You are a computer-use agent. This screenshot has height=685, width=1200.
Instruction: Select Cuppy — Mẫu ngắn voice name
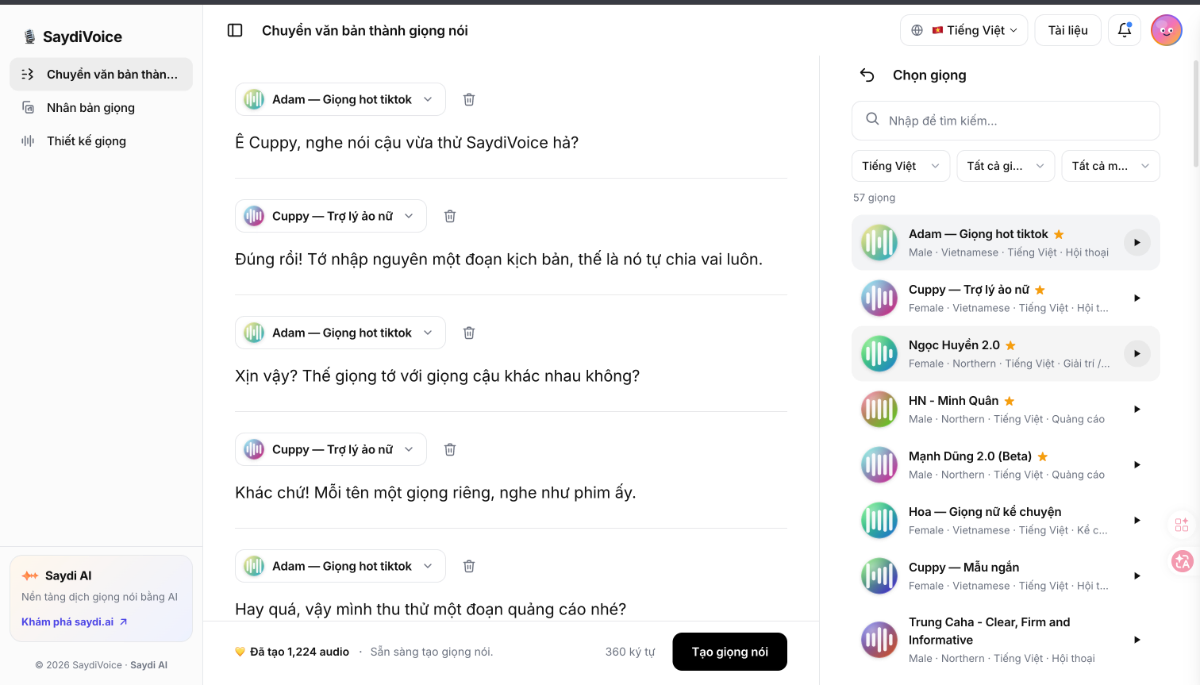coord(964,568)
